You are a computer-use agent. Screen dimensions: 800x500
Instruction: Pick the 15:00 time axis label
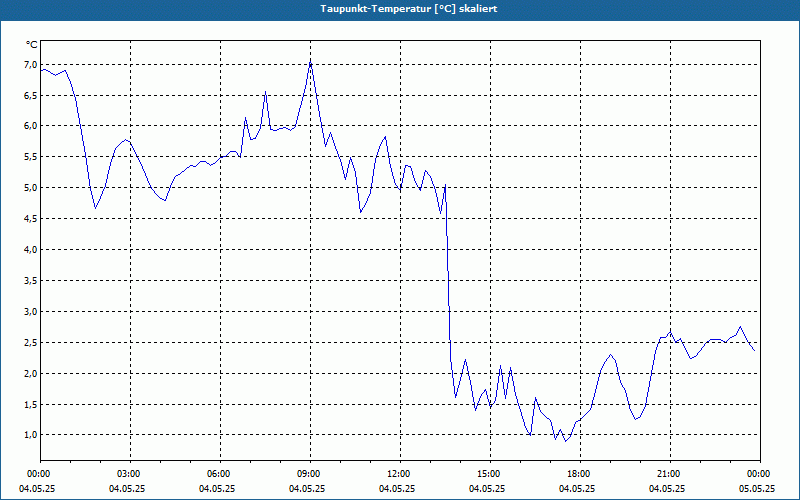click(488, 474)
